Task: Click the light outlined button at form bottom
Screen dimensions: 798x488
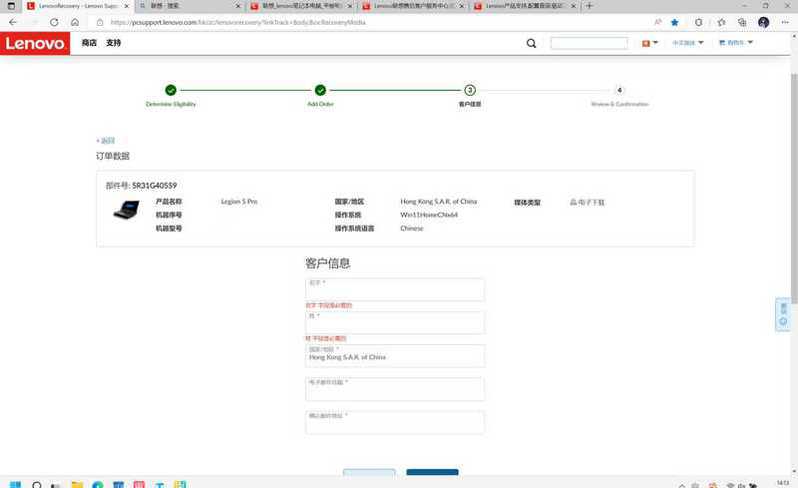Action: [x=369, y=472]
